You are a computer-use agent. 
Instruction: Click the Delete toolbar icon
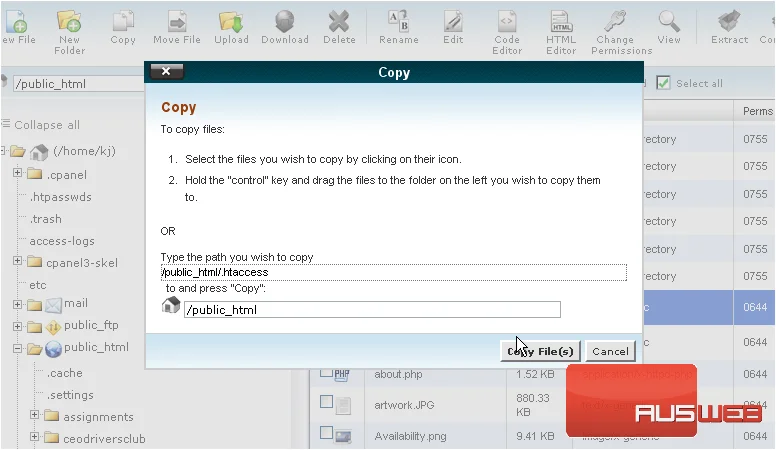coord(339,27)
